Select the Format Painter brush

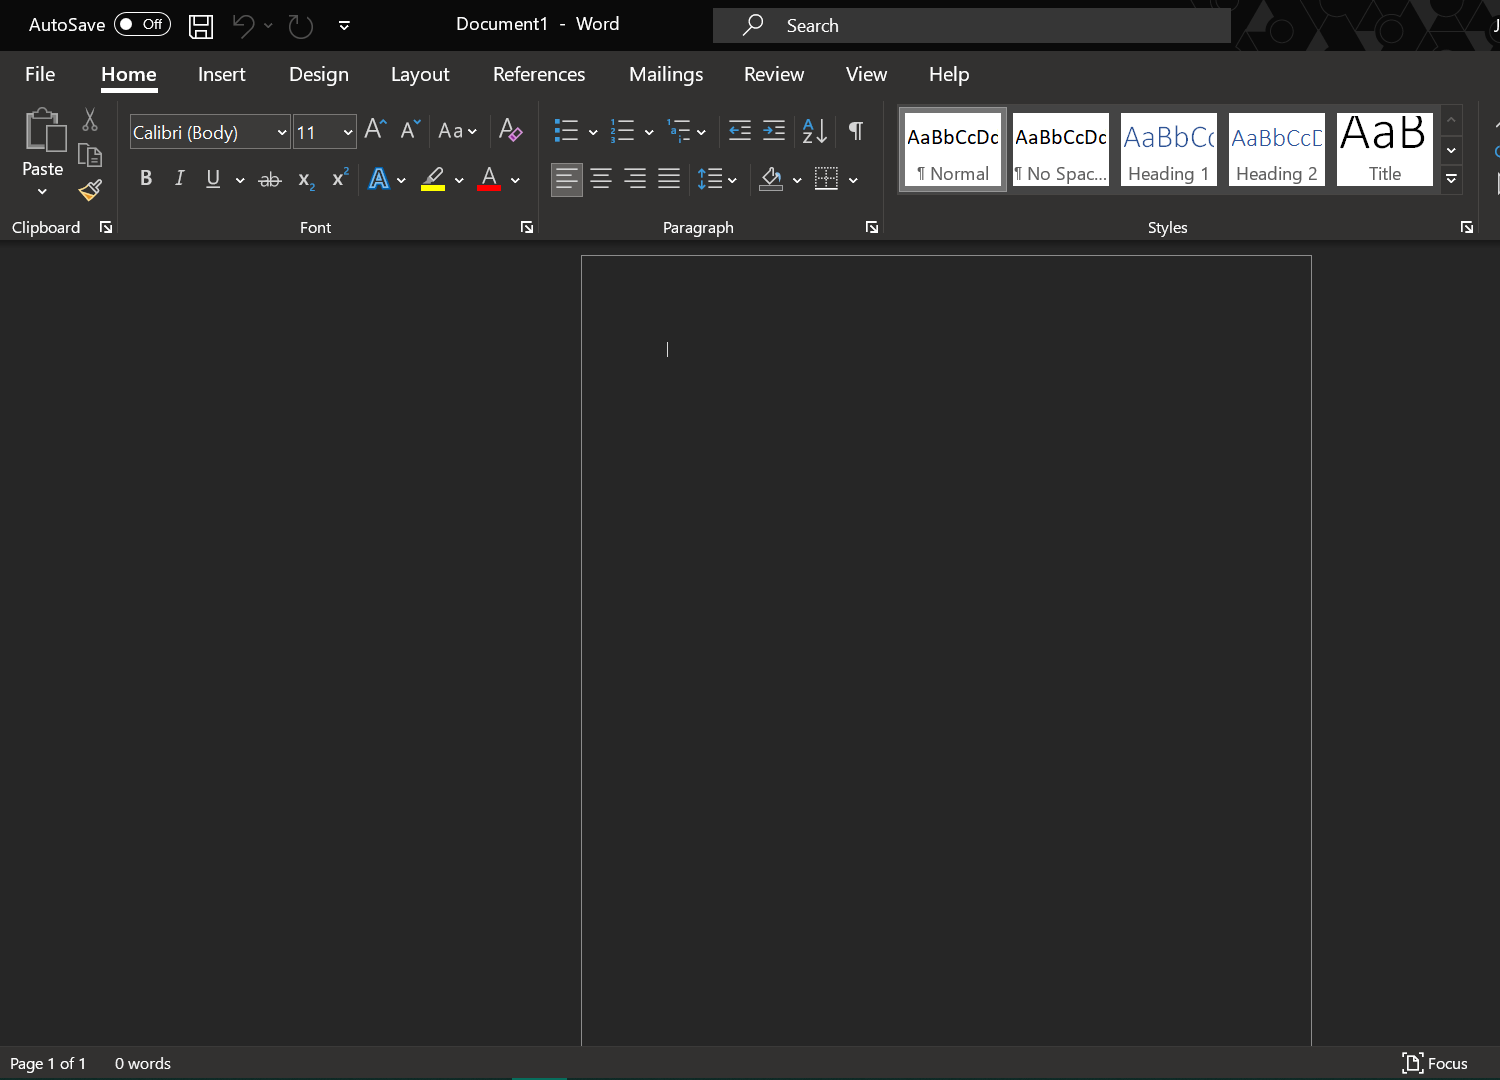[90, 190]
